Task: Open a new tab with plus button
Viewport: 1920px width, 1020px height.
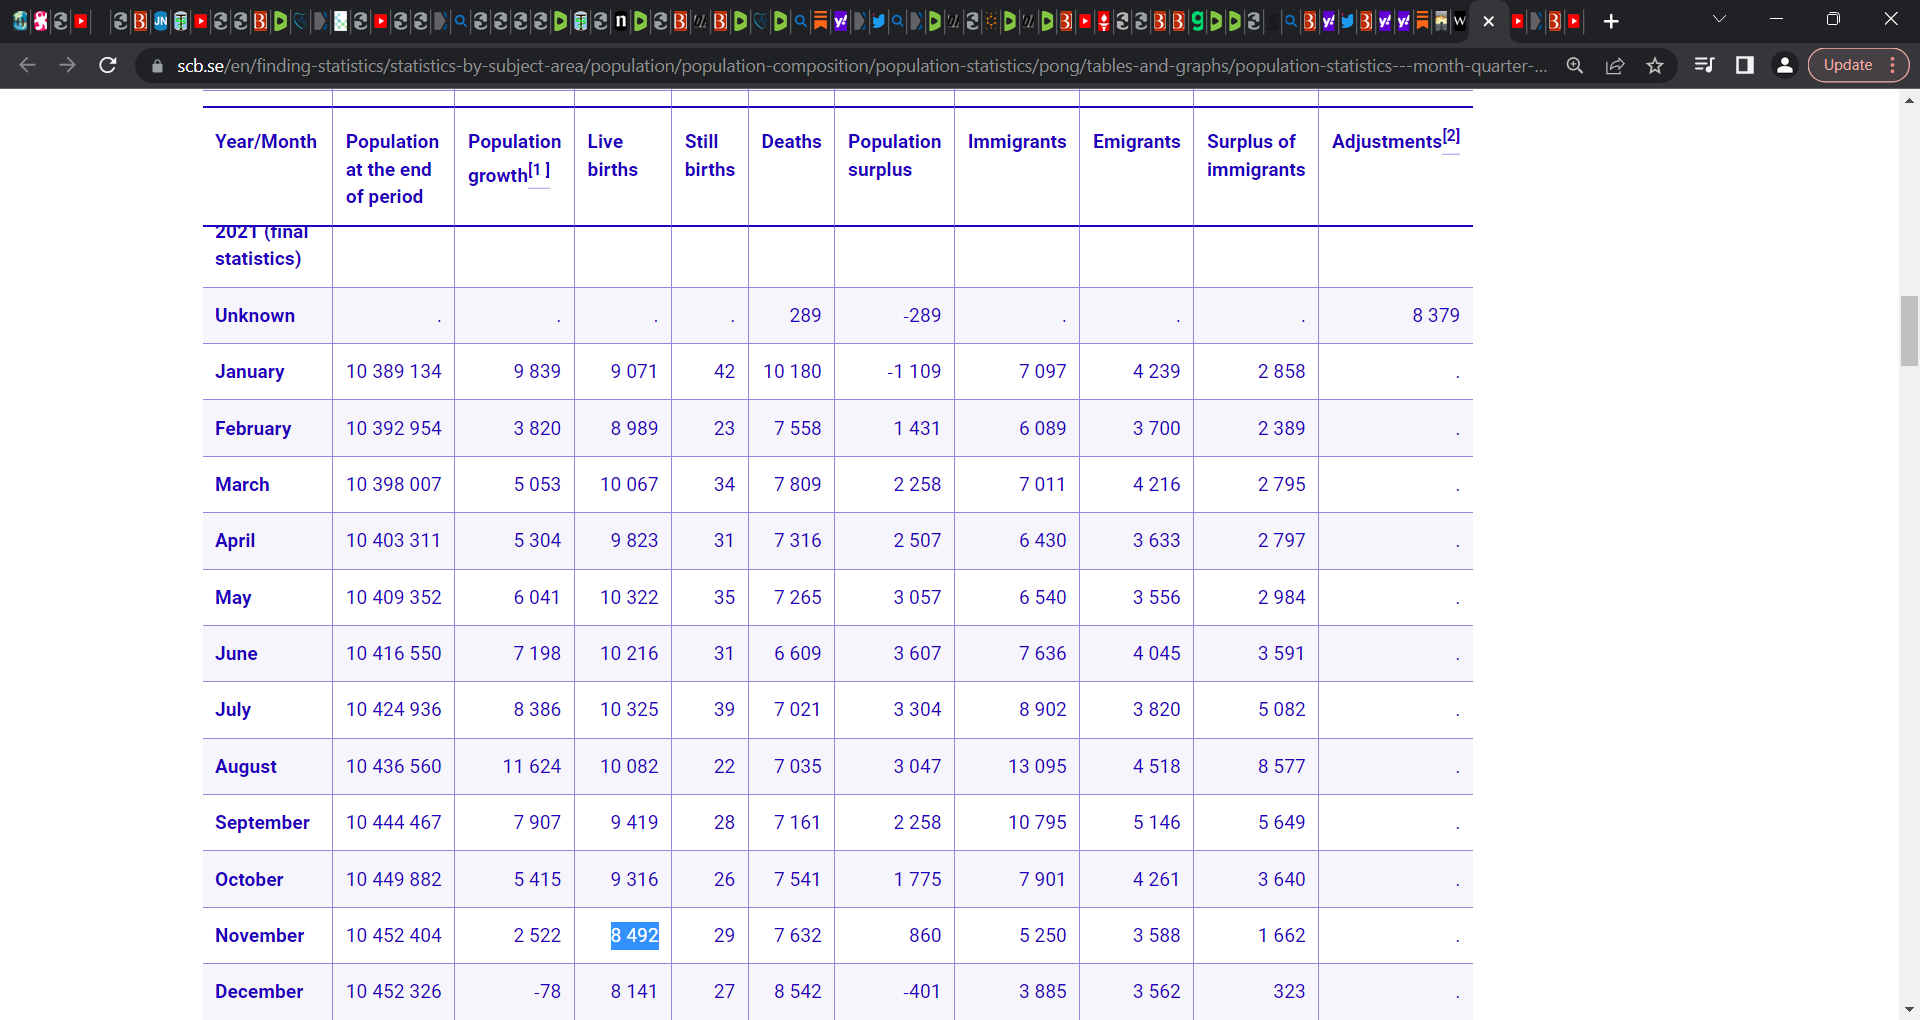Action: [1611, 21]
